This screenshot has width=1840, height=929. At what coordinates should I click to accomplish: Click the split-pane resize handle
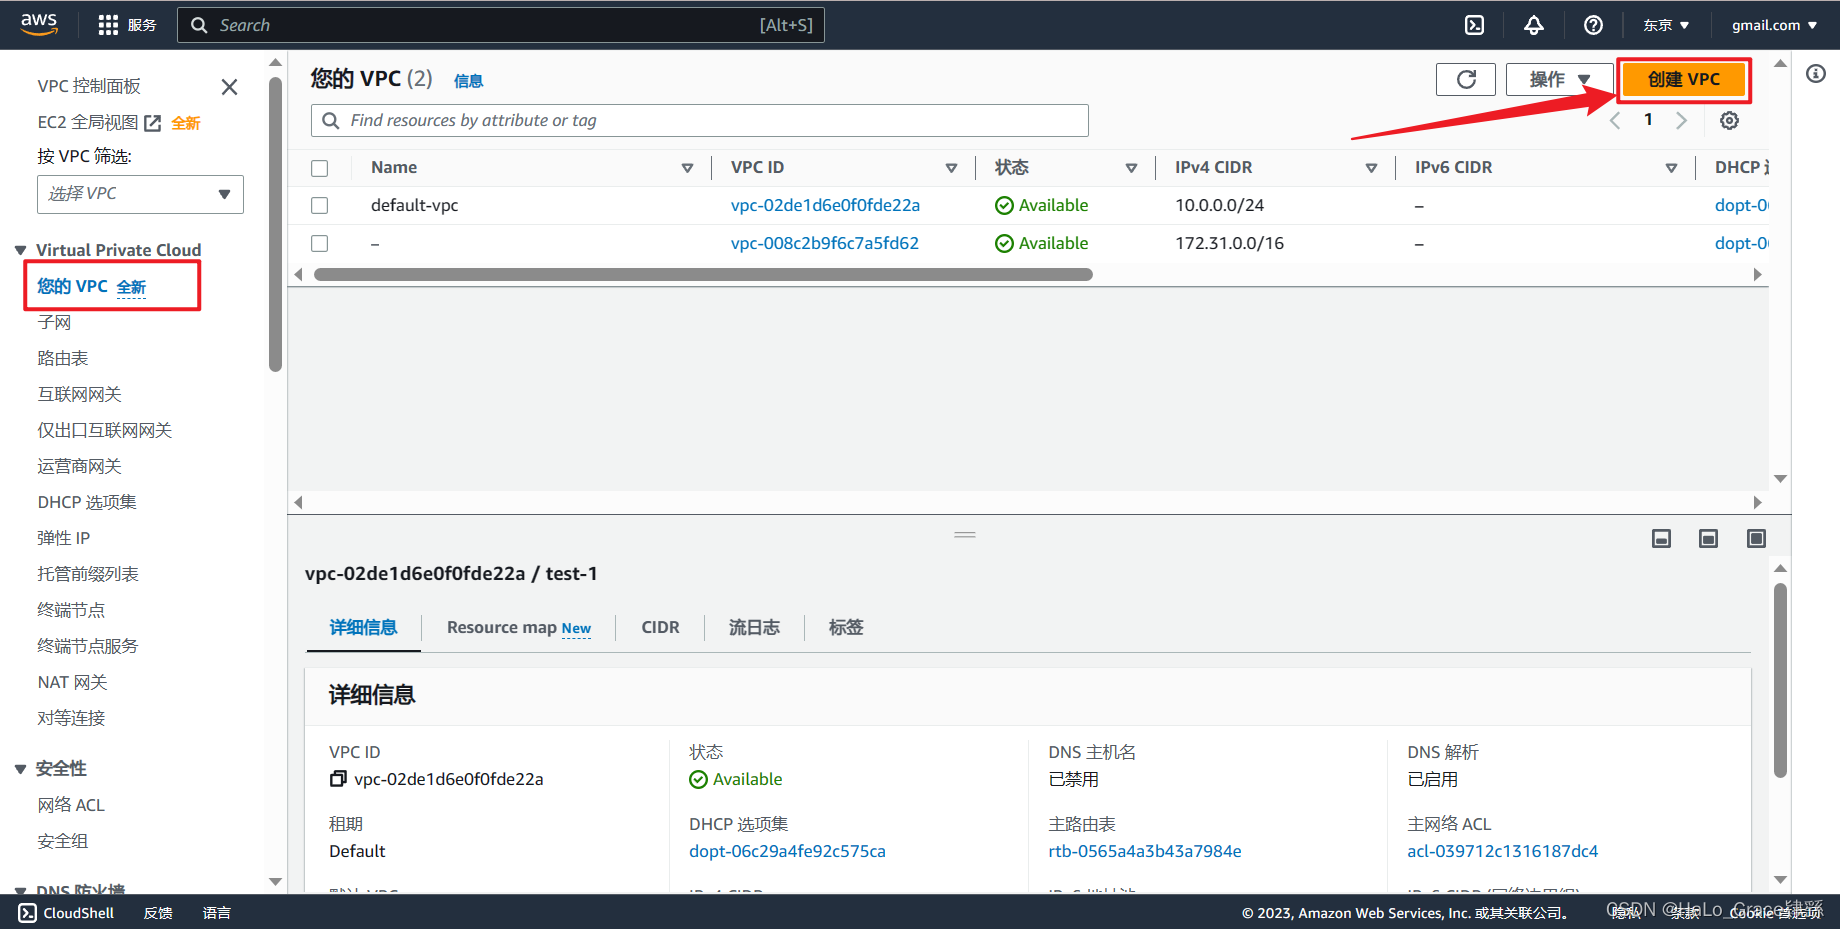click(965, 535)
